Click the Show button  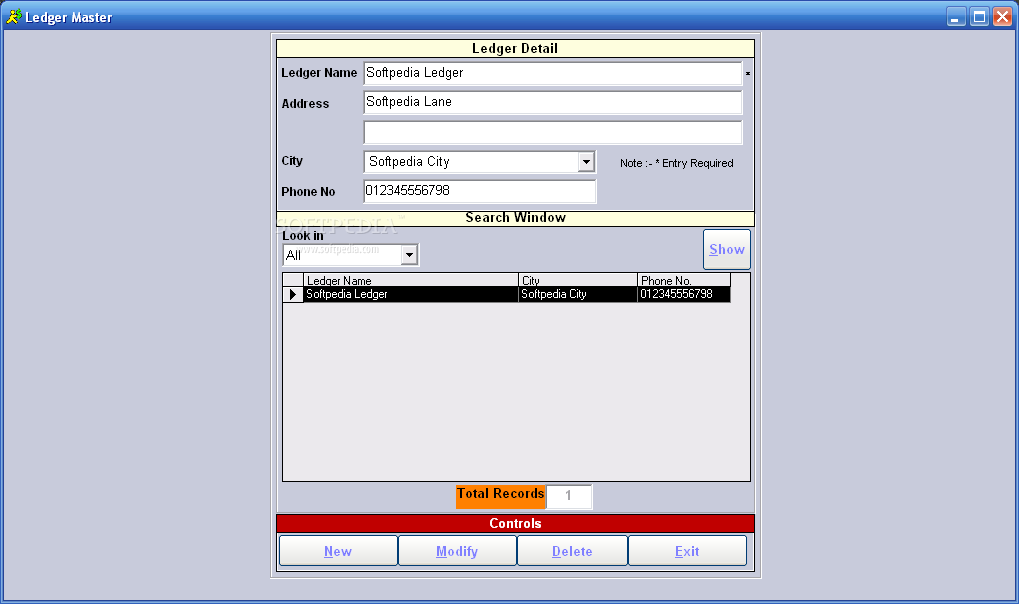point(727,249)
